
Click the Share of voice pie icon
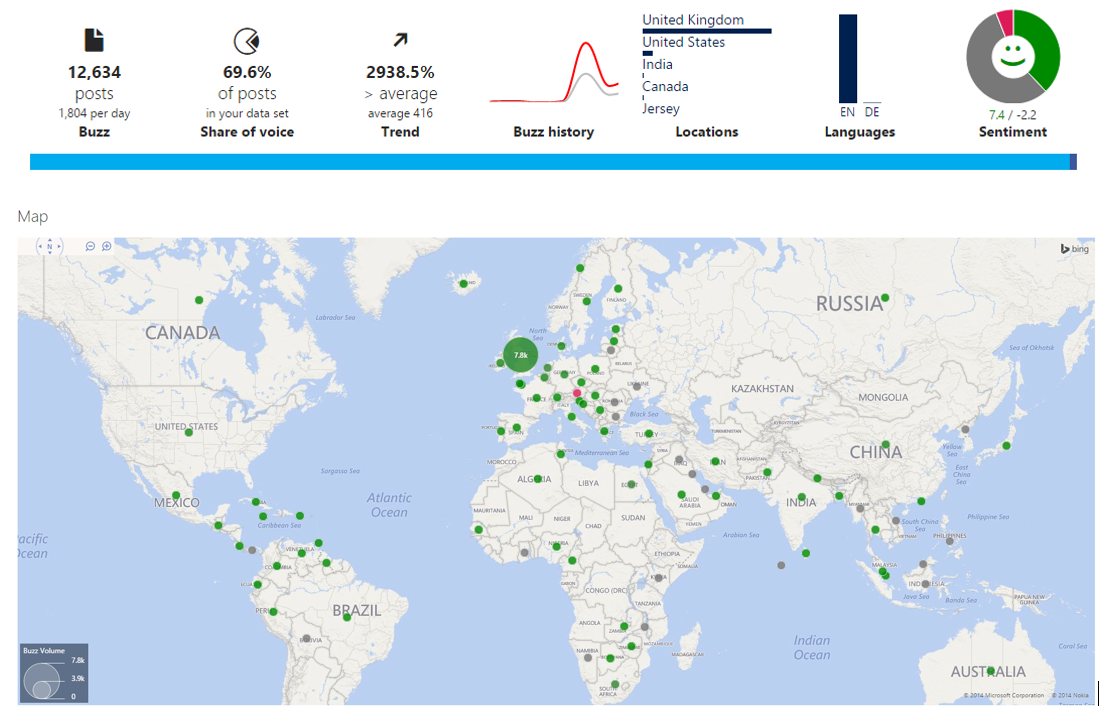[x=246, y=41]
